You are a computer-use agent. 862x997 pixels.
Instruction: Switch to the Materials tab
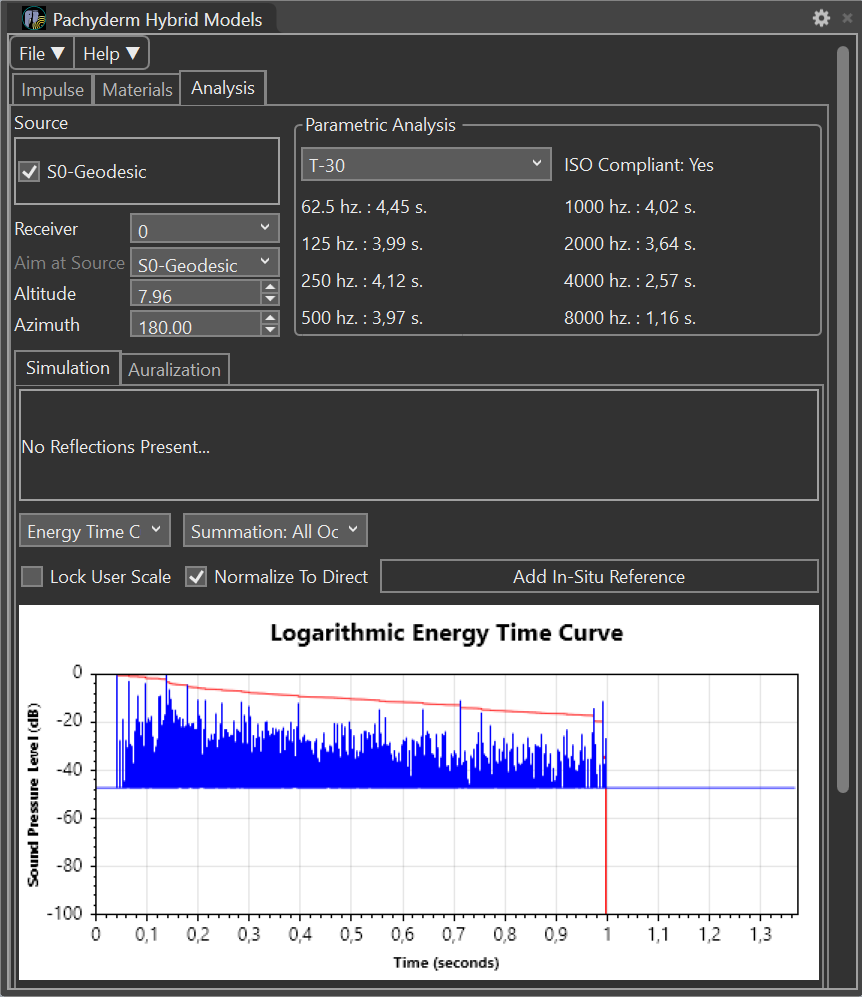137,89
